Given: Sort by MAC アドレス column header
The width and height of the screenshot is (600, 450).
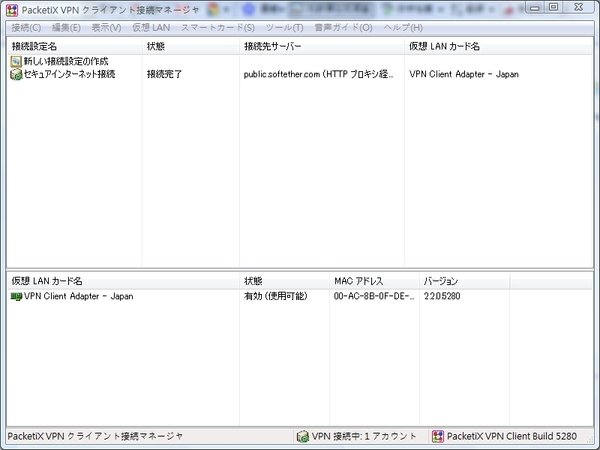Looking at the screenshot, I should 374,281.
